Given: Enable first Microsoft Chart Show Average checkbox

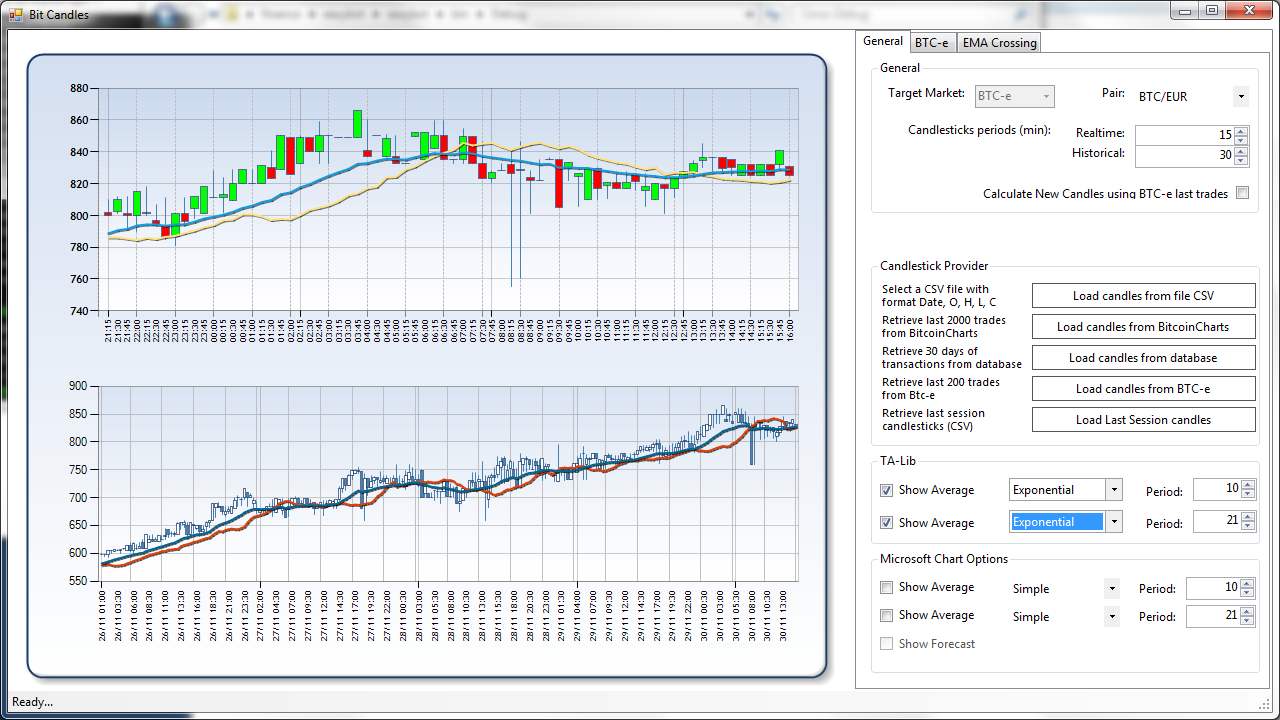Looking at the screenshot, I should pos(886,587).
